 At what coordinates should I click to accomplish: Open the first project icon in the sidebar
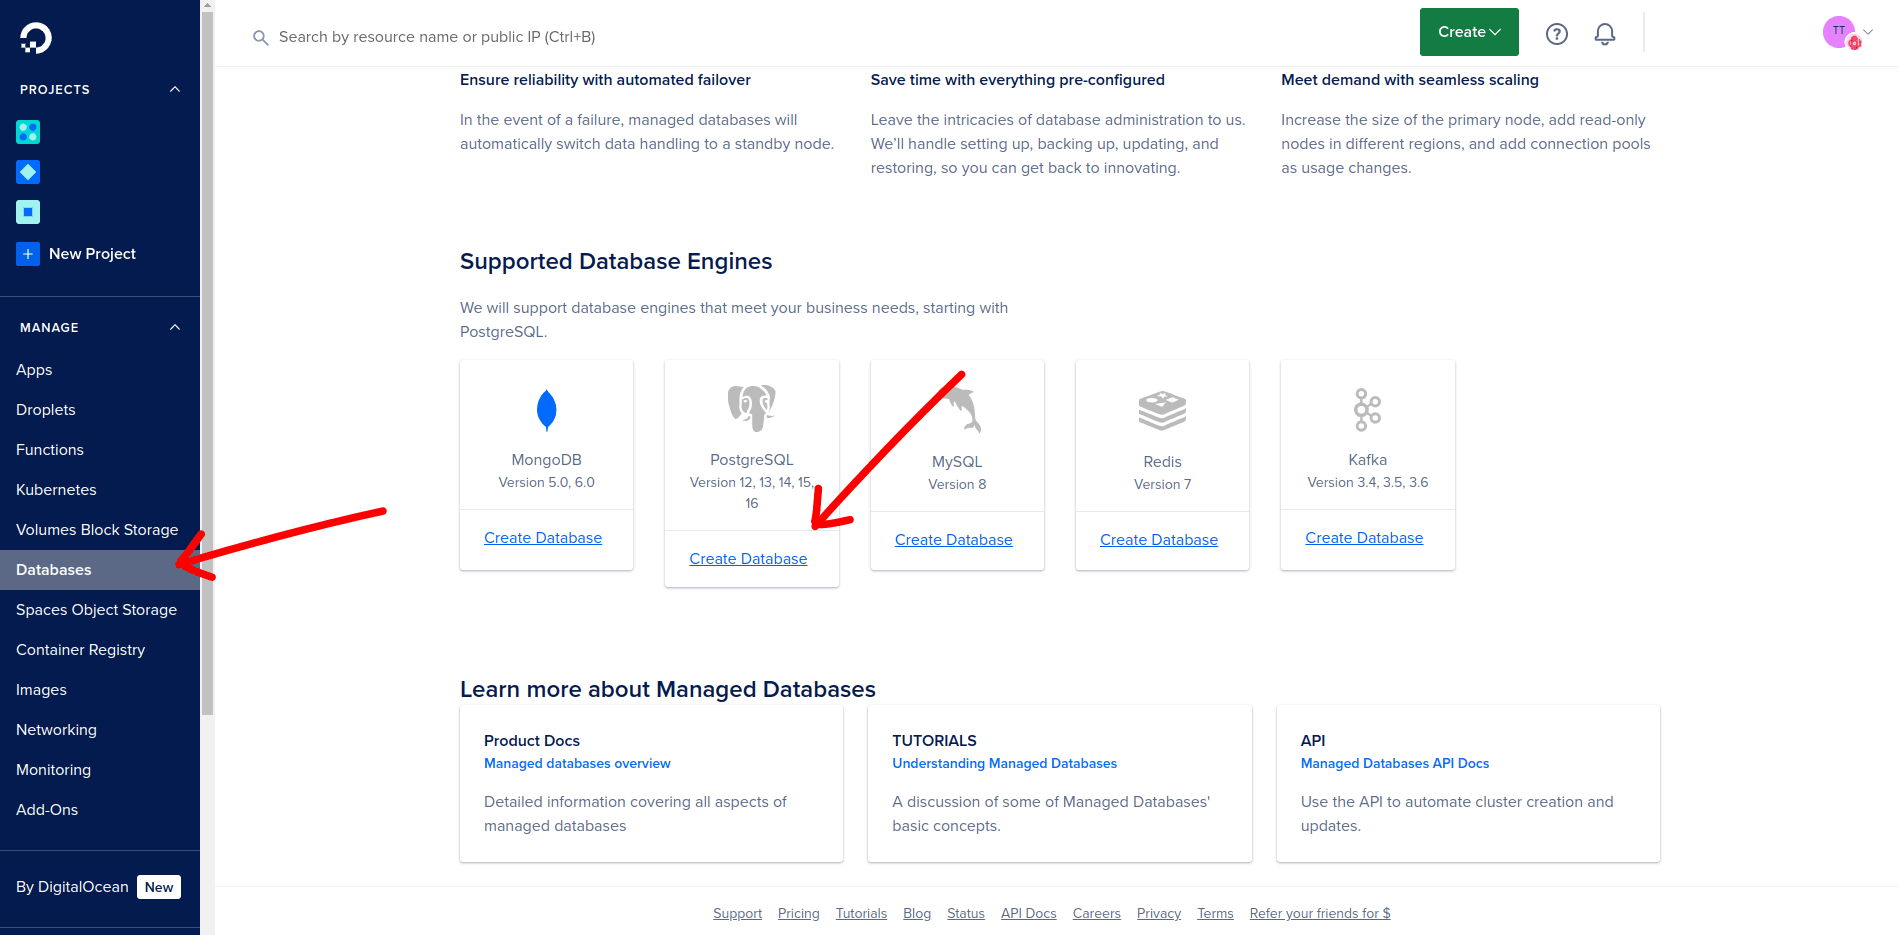(x=28, y=131)
